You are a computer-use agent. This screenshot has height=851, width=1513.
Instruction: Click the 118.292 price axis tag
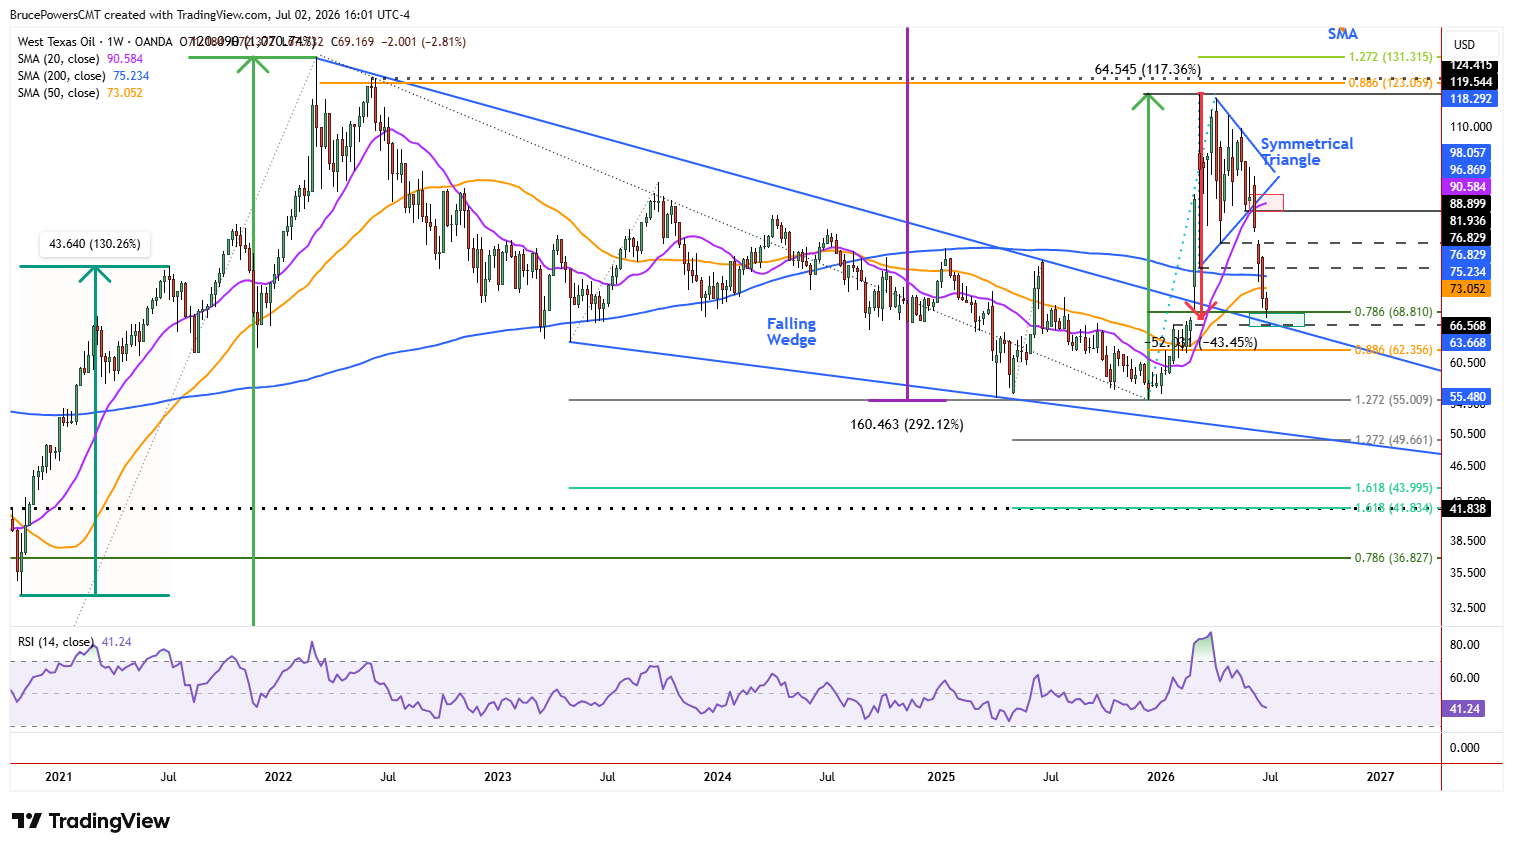pos(1470,99)
